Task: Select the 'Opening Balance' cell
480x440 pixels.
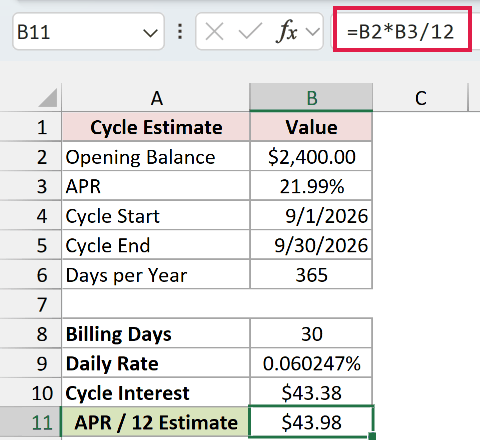Action: pyautogui.click(x=156, y=157)
